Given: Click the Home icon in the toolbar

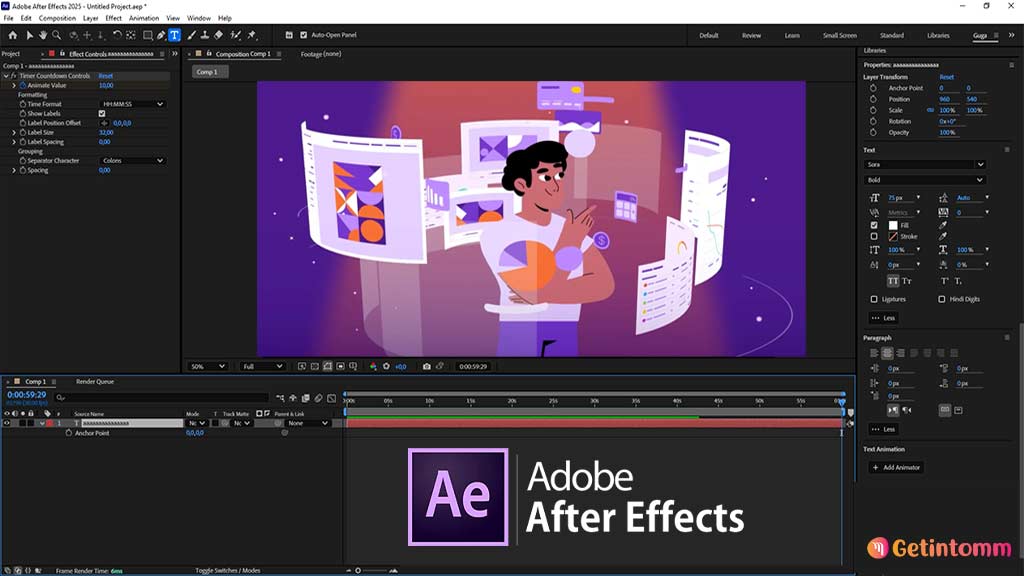Looking at the screenshot, I should point(12,35).
